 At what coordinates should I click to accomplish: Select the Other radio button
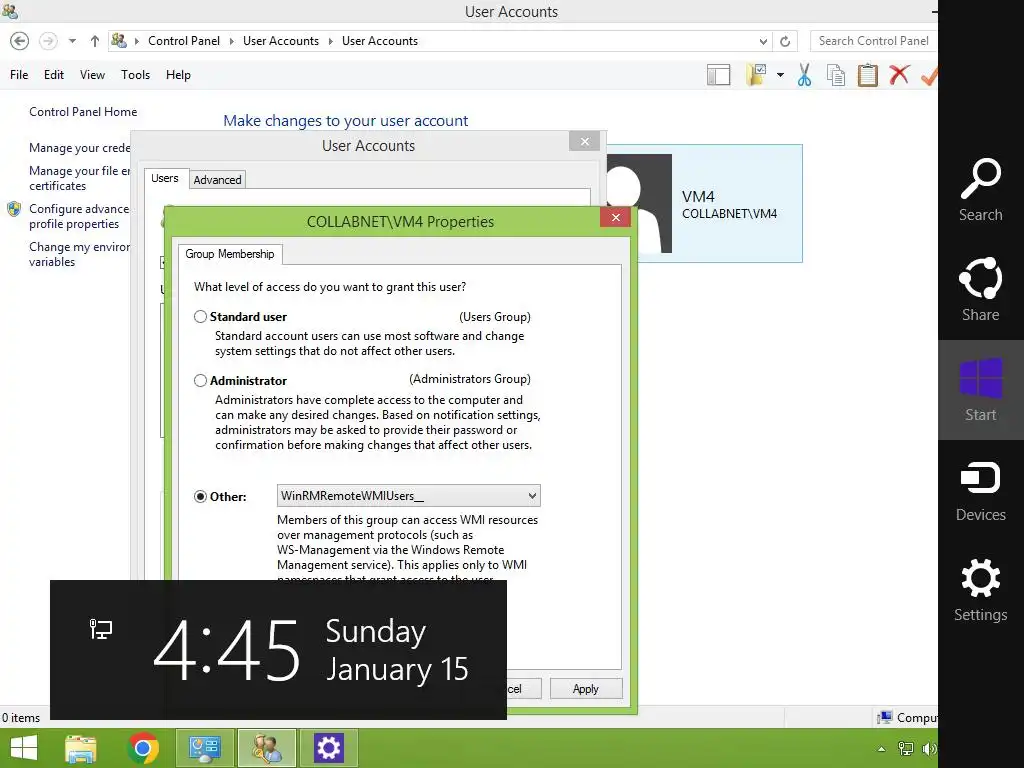click(x=200, y=496)
